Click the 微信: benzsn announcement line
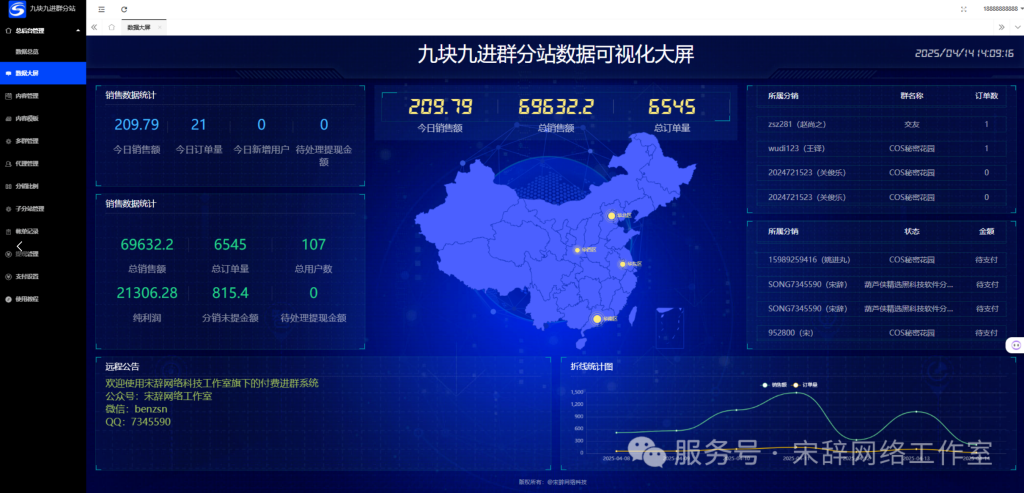This screenshot has width=1024, height=493. tap(138, 409)
